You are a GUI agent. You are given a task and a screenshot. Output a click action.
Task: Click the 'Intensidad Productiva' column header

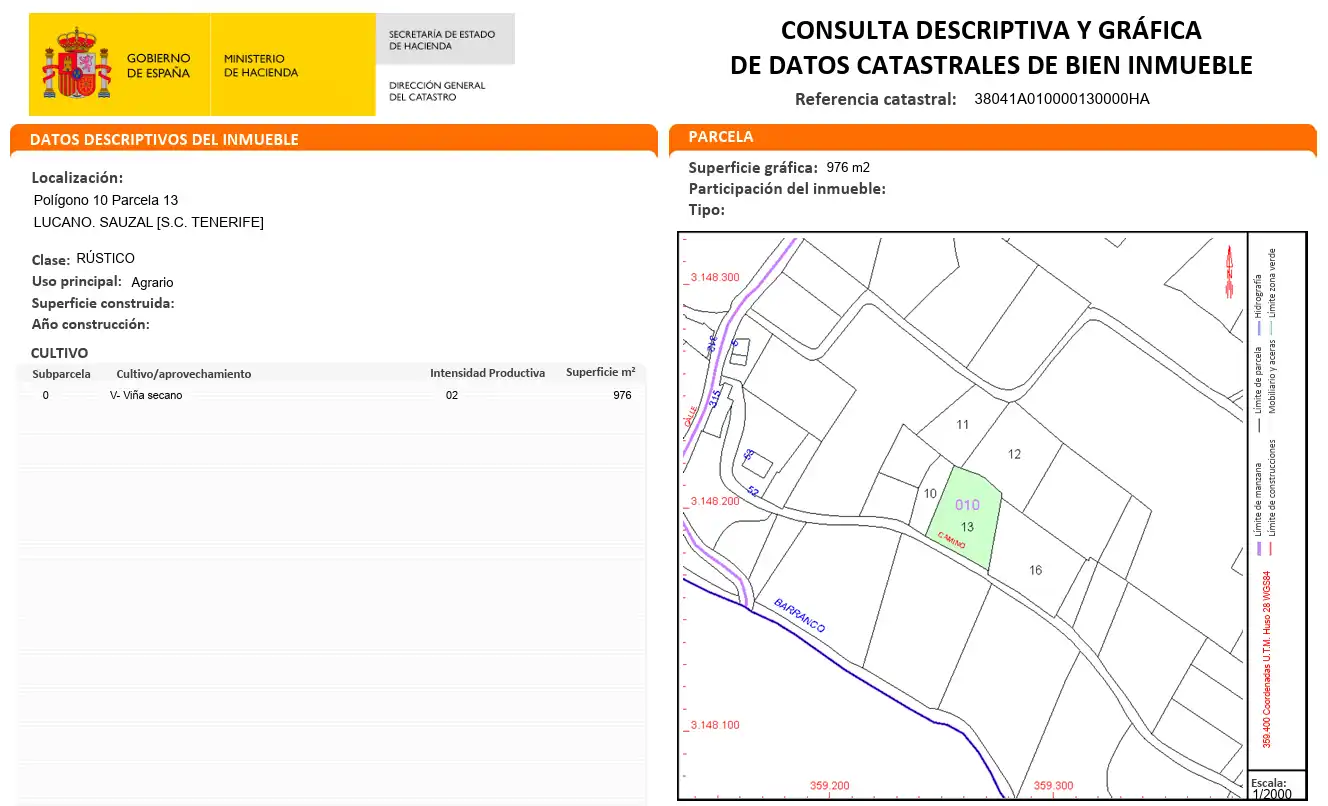tap(488, 373)
